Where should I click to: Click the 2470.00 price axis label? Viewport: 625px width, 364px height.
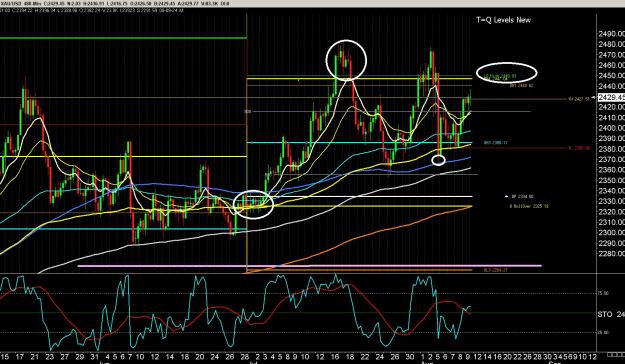click(611, 55)
